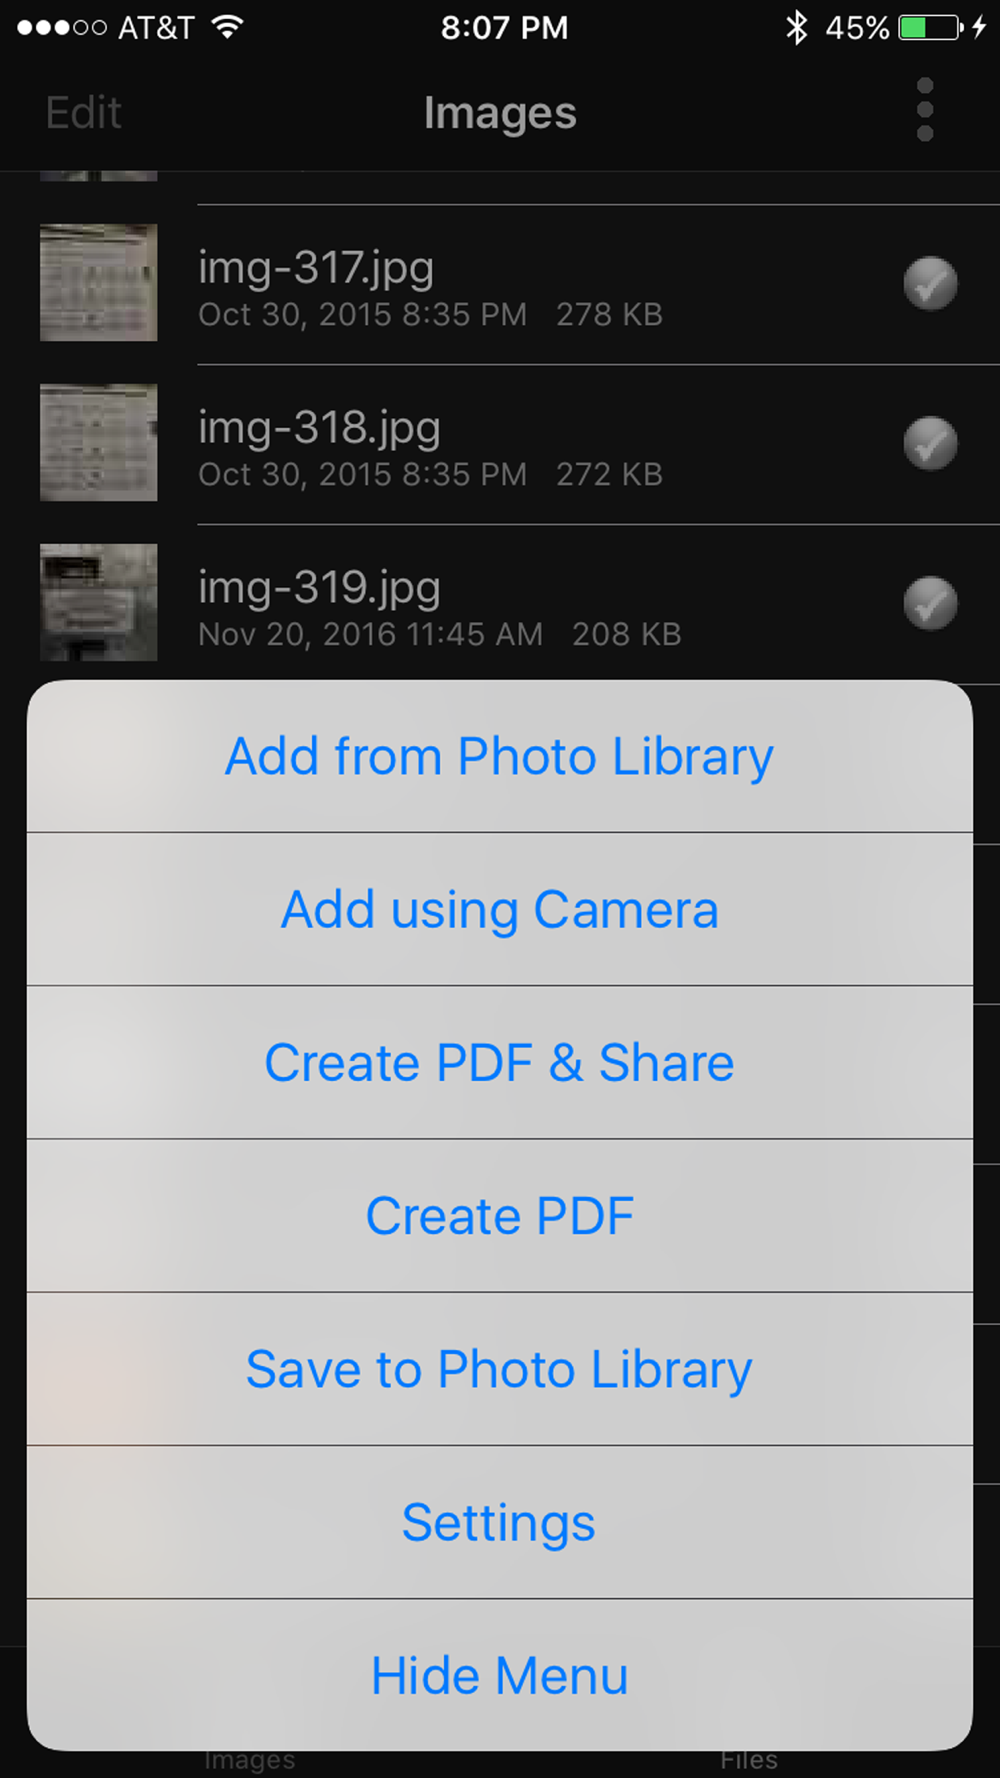Select the Create PDF option
The image size is (1000, 1778).
coord(499,1216)
